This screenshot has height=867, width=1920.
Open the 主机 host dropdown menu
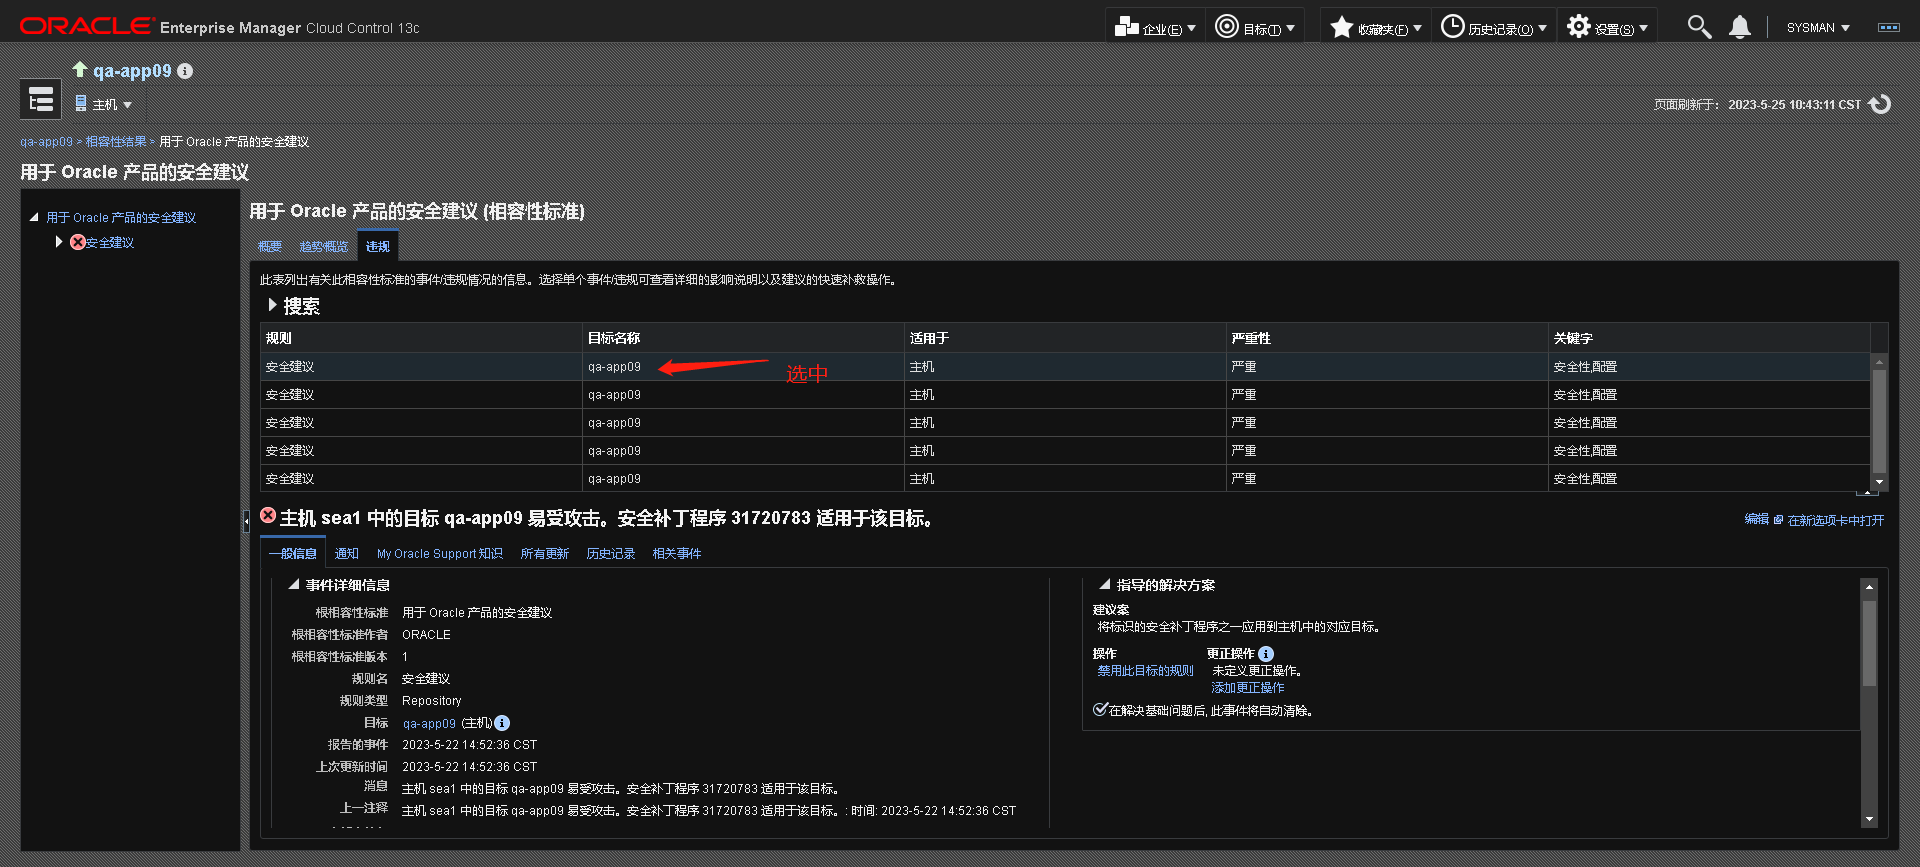tap(103, 104)
